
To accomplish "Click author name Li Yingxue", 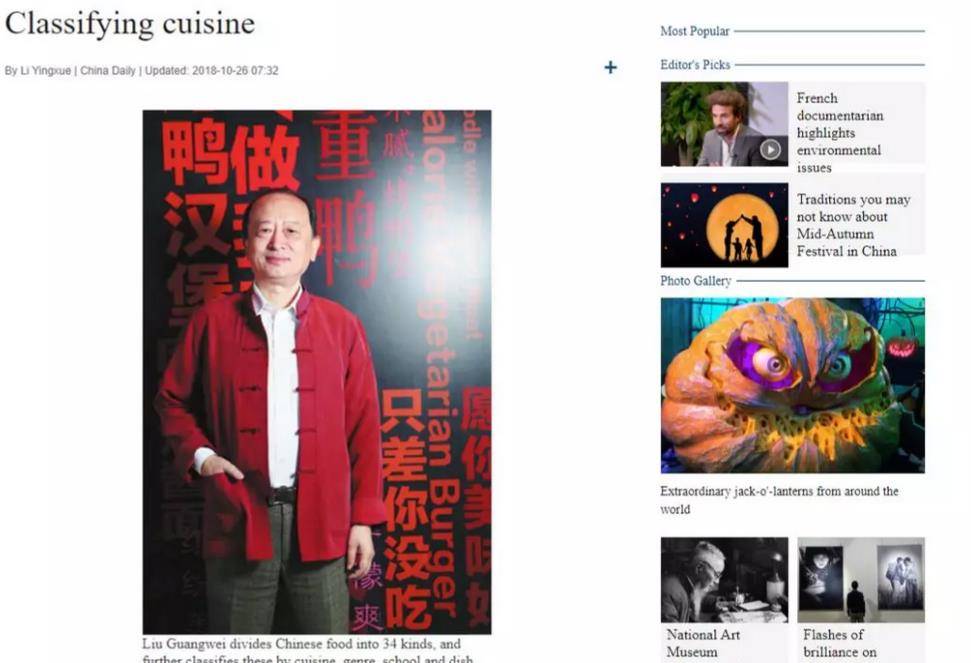I will coord(45,71).
